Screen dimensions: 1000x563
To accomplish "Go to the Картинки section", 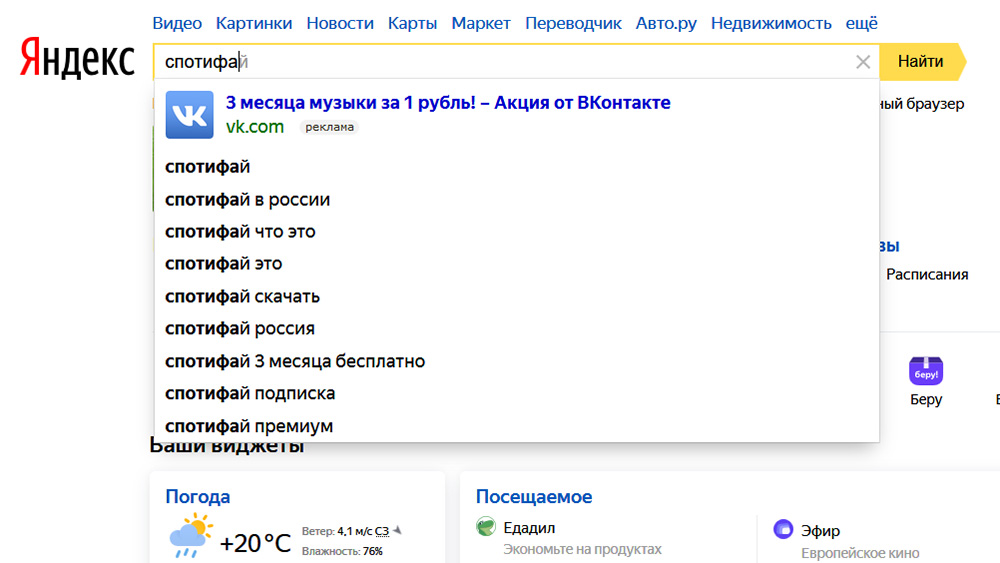I will pos(254,23).
